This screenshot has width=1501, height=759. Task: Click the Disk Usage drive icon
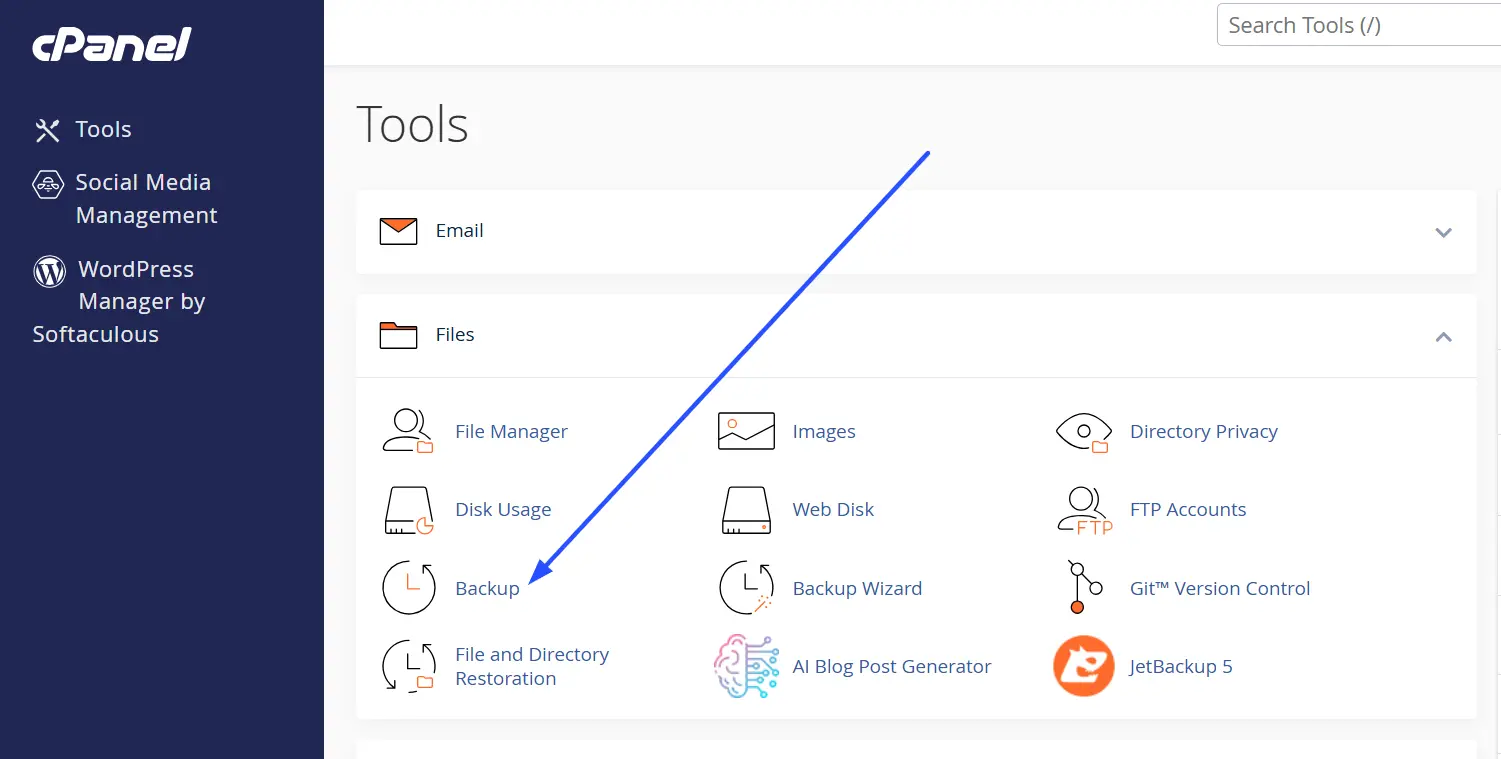tap(408, 510)
